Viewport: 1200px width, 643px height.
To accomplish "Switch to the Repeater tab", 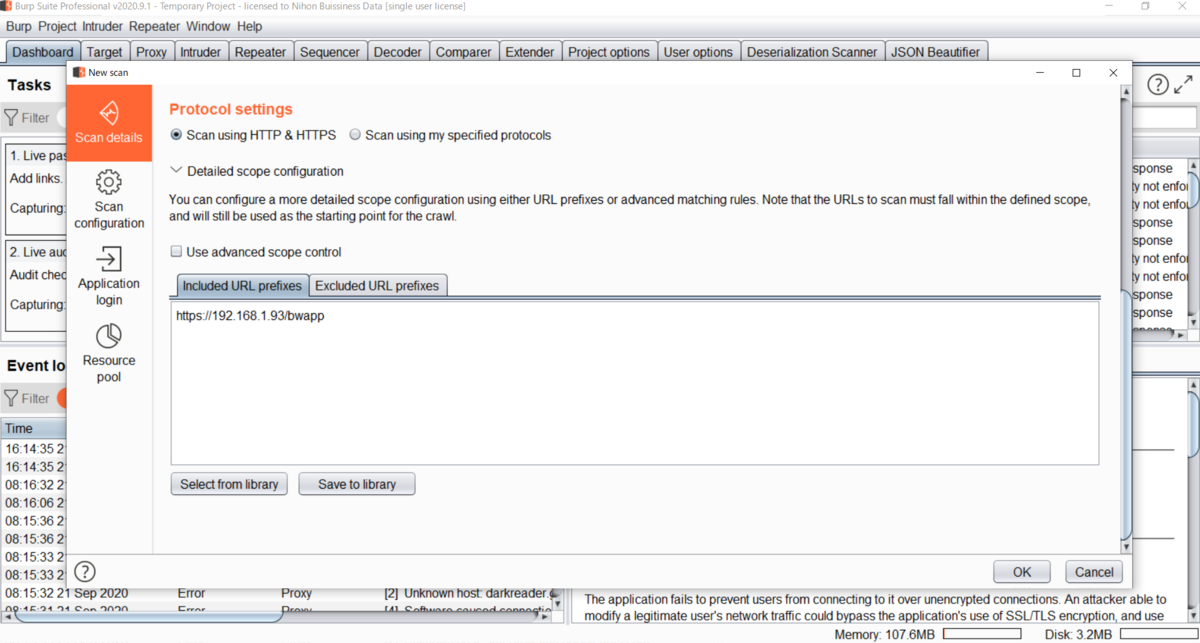I will click(260, 52).
